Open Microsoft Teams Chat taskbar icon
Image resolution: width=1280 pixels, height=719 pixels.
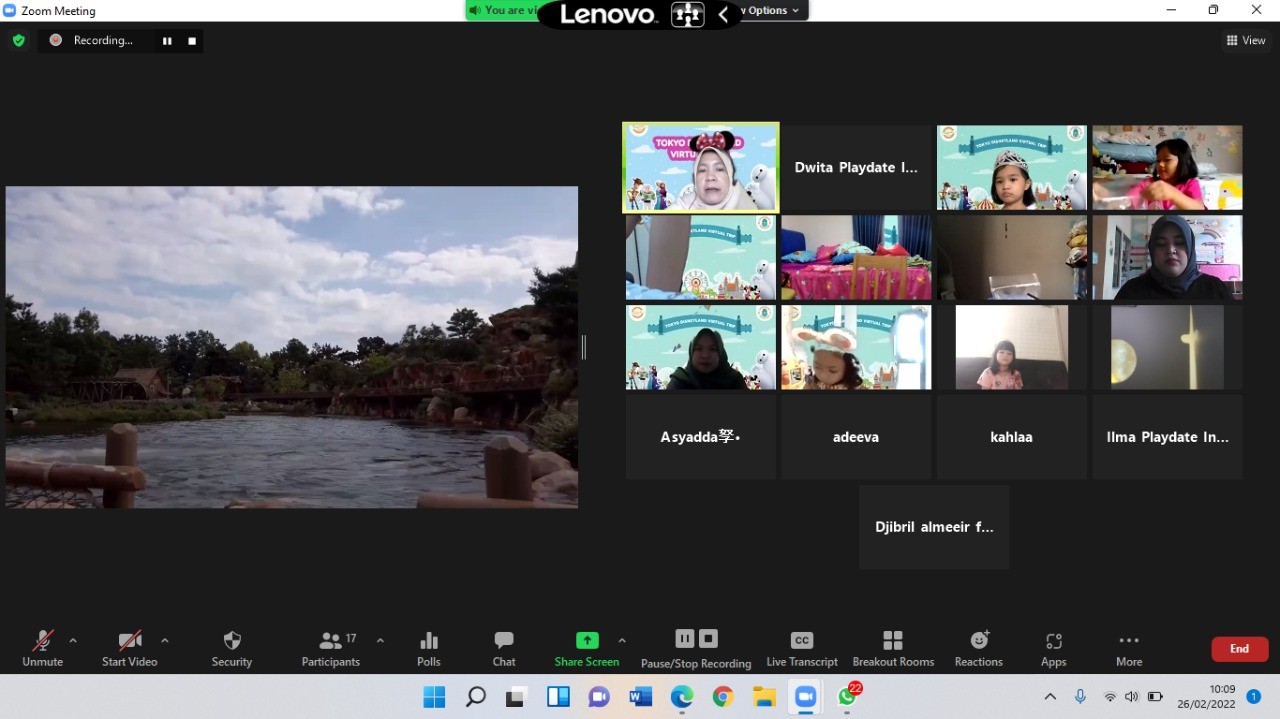coord(599,697)
